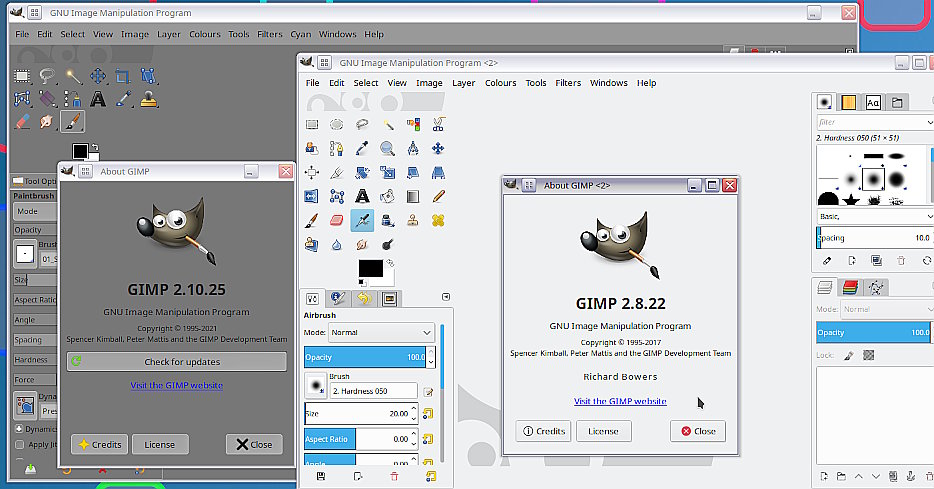
Task: Expand the Basic brush tag dropdown
Action: point(874,216)
